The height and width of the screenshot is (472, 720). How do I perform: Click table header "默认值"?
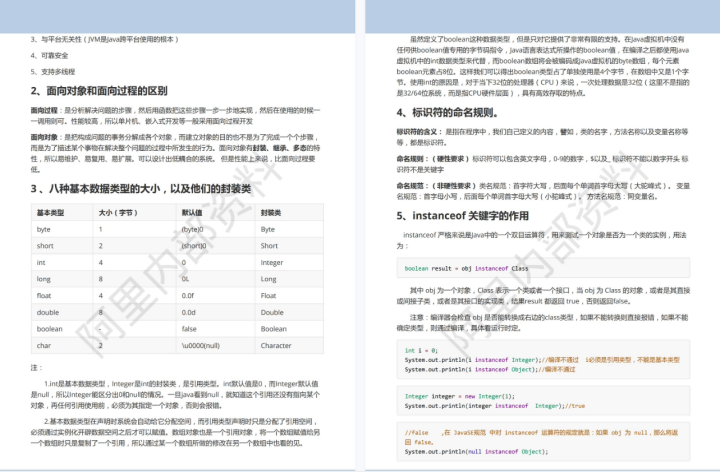point(191,213)
